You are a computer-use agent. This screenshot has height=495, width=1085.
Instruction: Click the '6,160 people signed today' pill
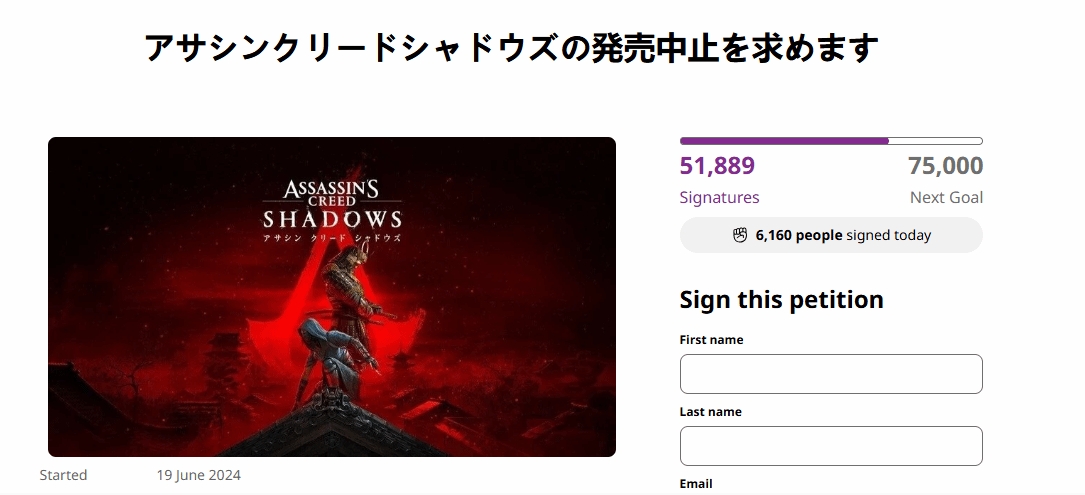click(x=831, y=235)
